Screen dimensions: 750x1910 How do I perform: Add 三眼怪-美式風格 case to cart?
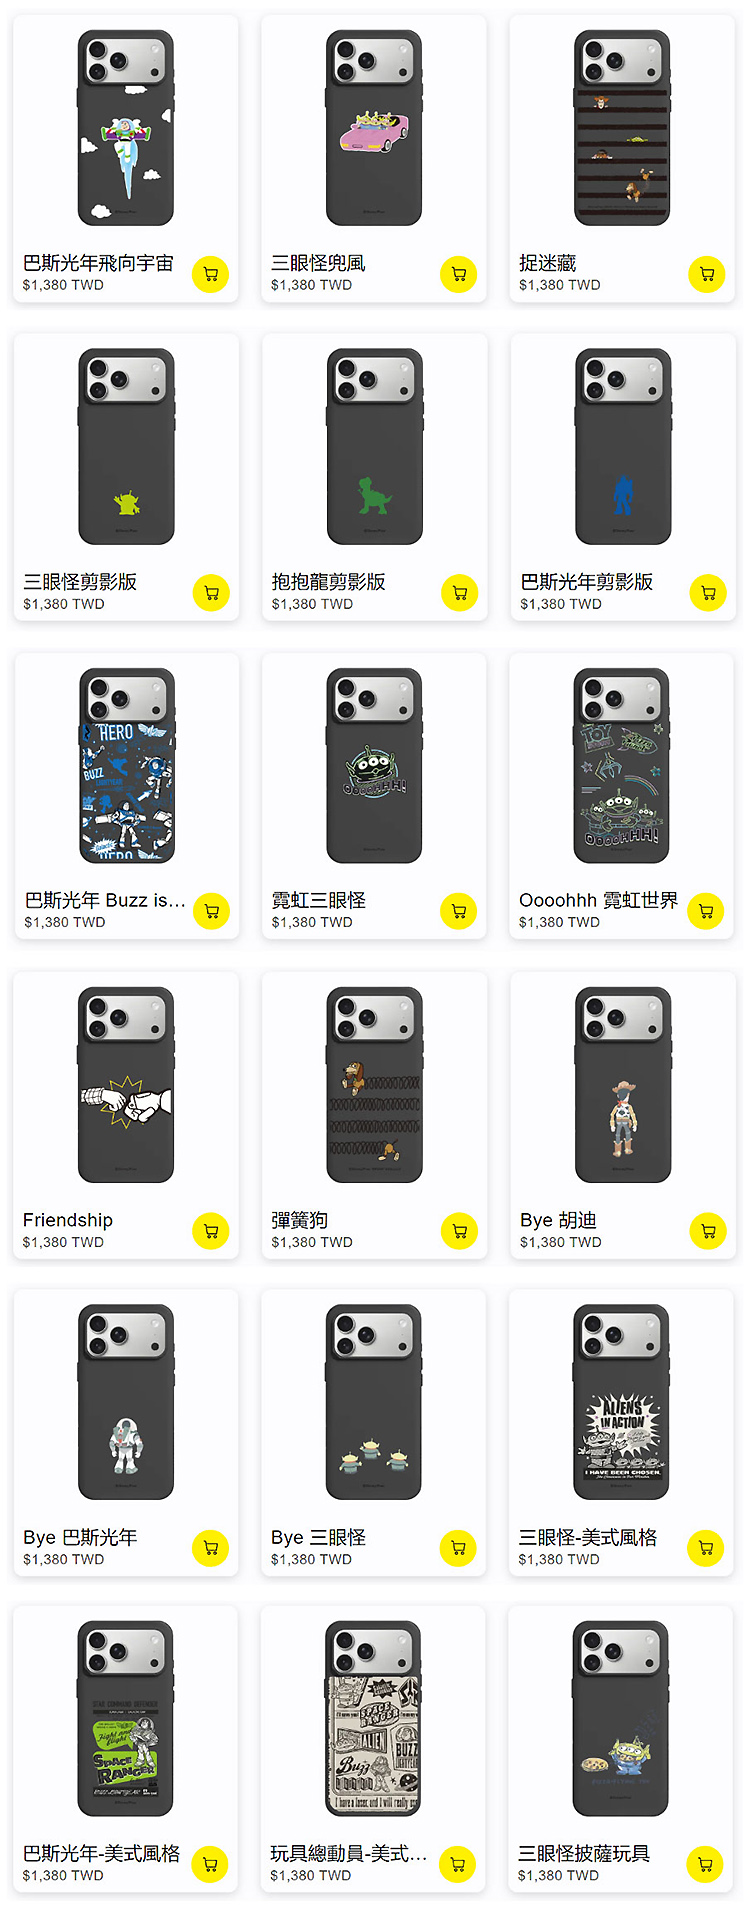pyautogui.click(x=706, y=1548)
